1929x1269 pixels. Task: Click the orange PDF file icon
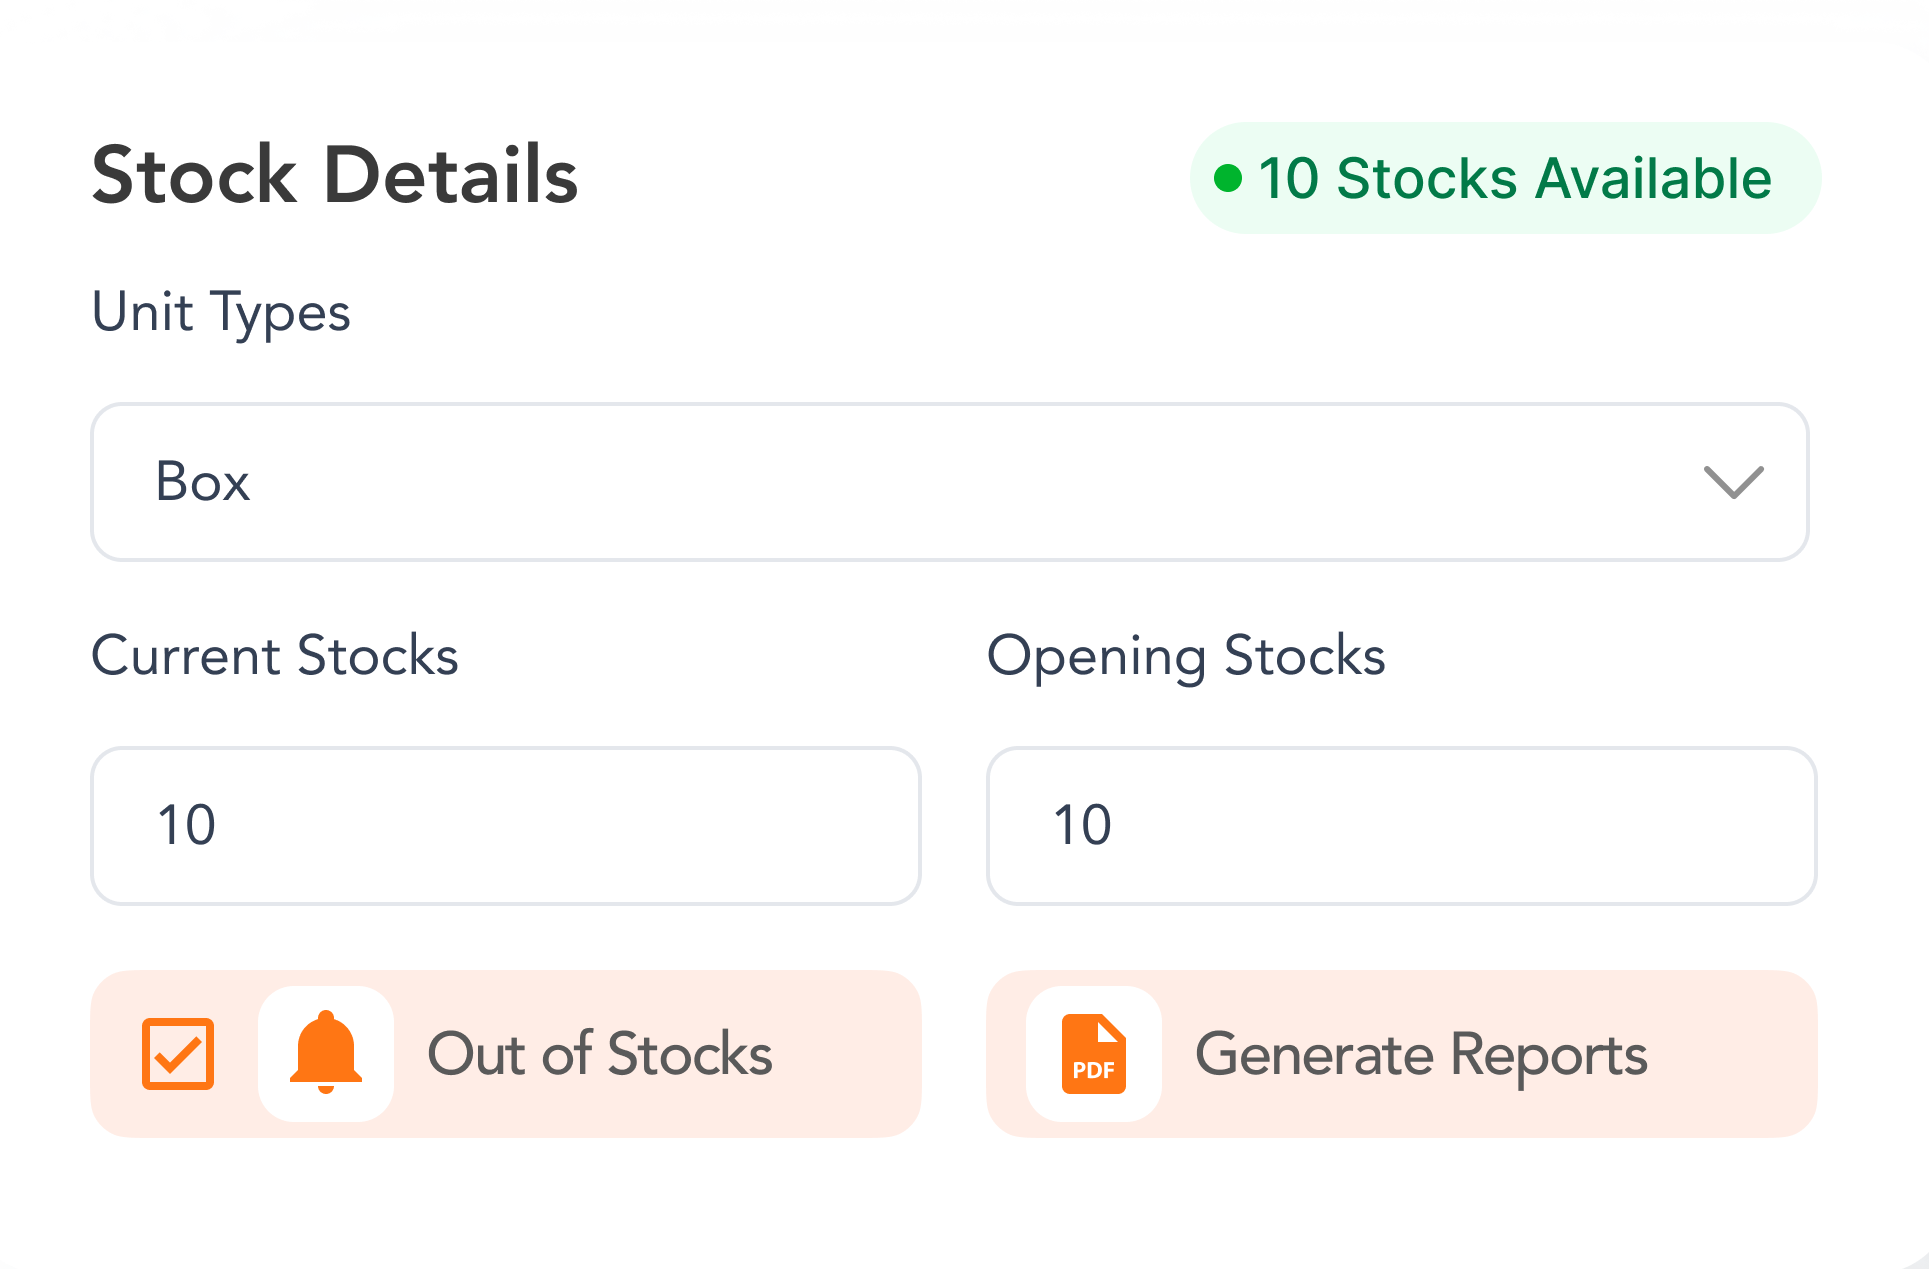point(1093,1054)
